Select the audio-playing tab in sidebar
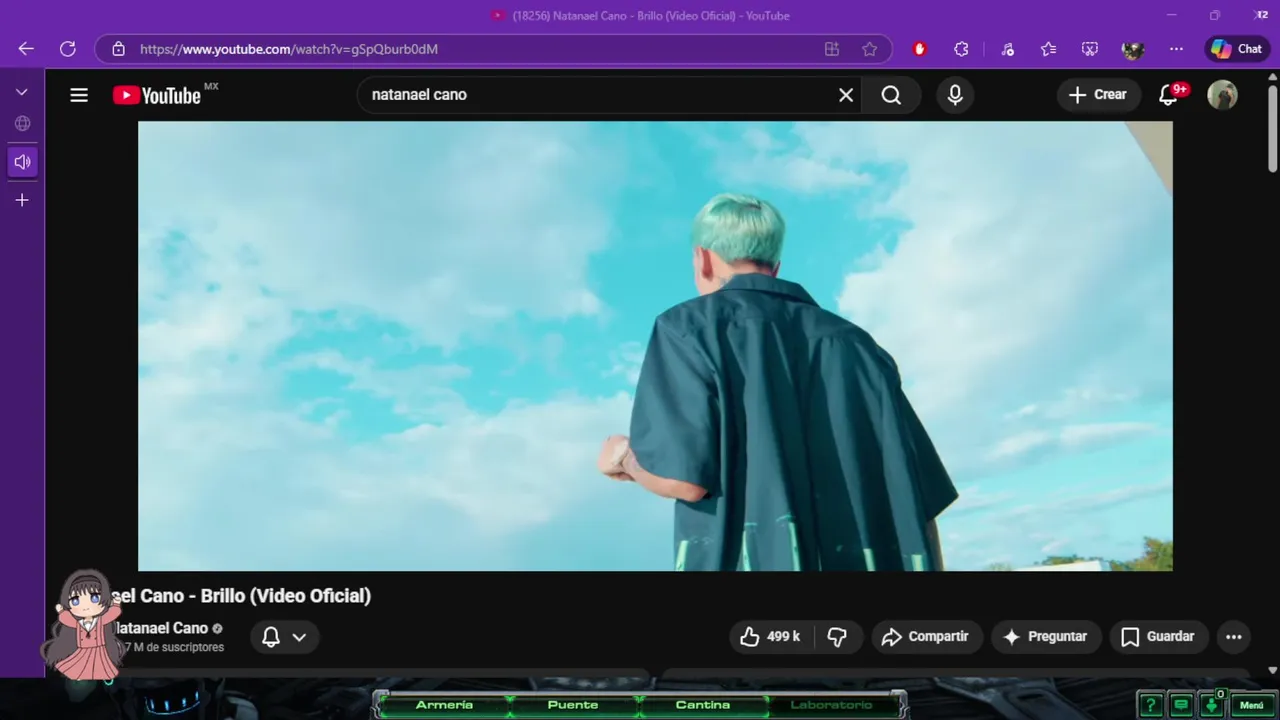 pos(22,162)
